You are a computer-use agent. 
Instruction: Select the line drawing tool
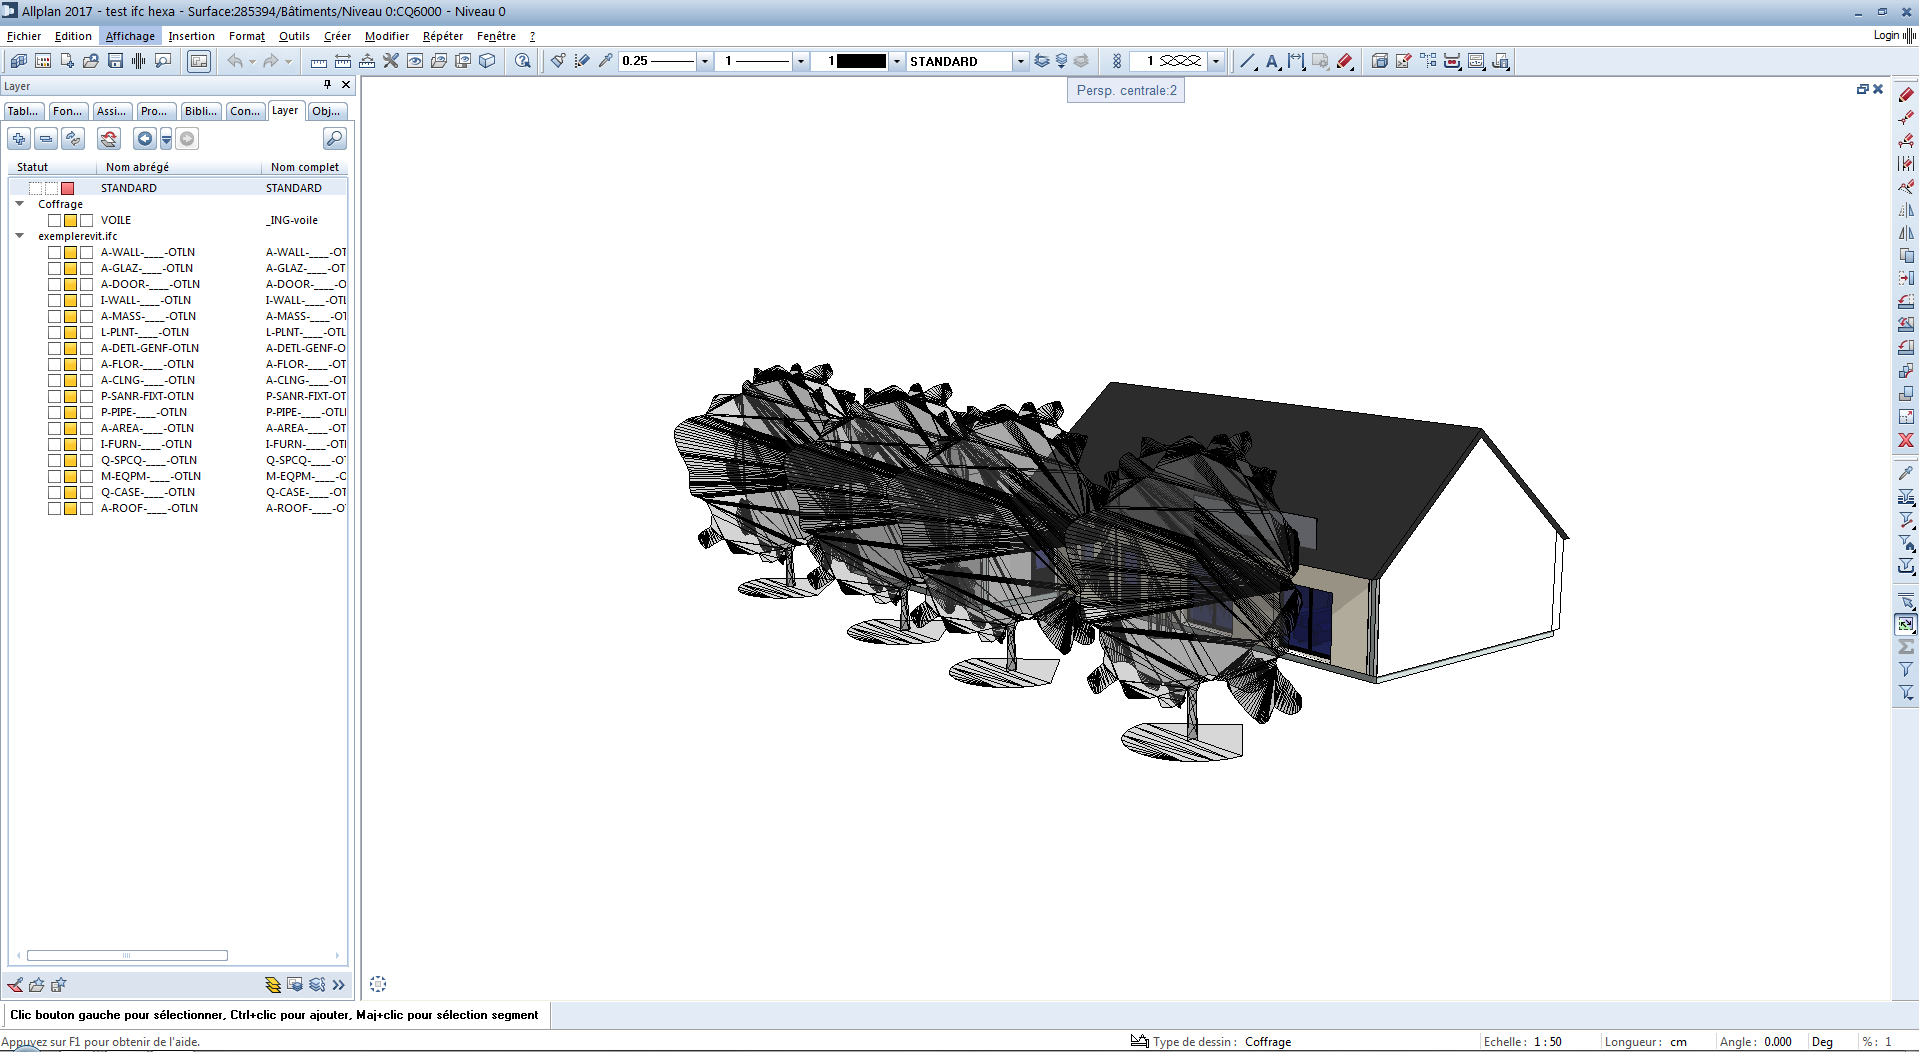(1247, 61)
